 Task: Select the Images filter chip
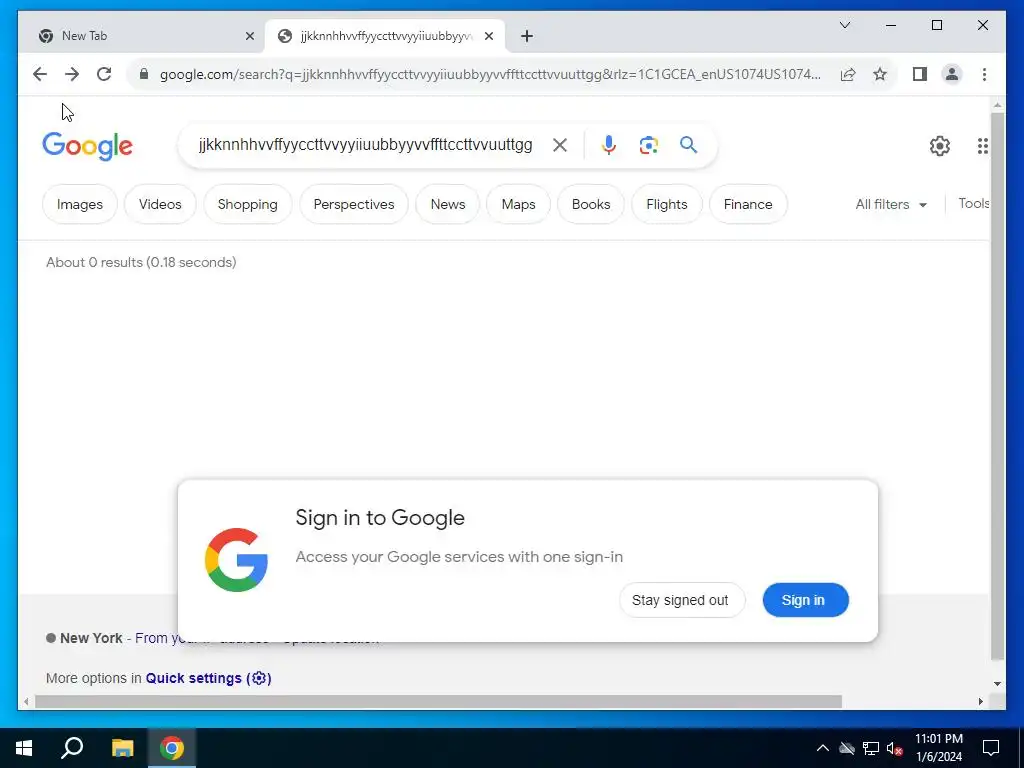tap(80, 204)
